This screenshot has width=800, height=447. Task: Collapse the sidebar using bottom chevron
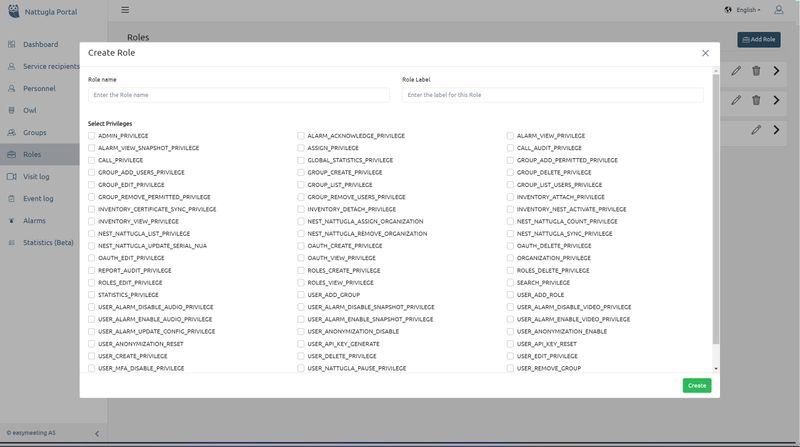pyautogui.click(x=97, y=433)
